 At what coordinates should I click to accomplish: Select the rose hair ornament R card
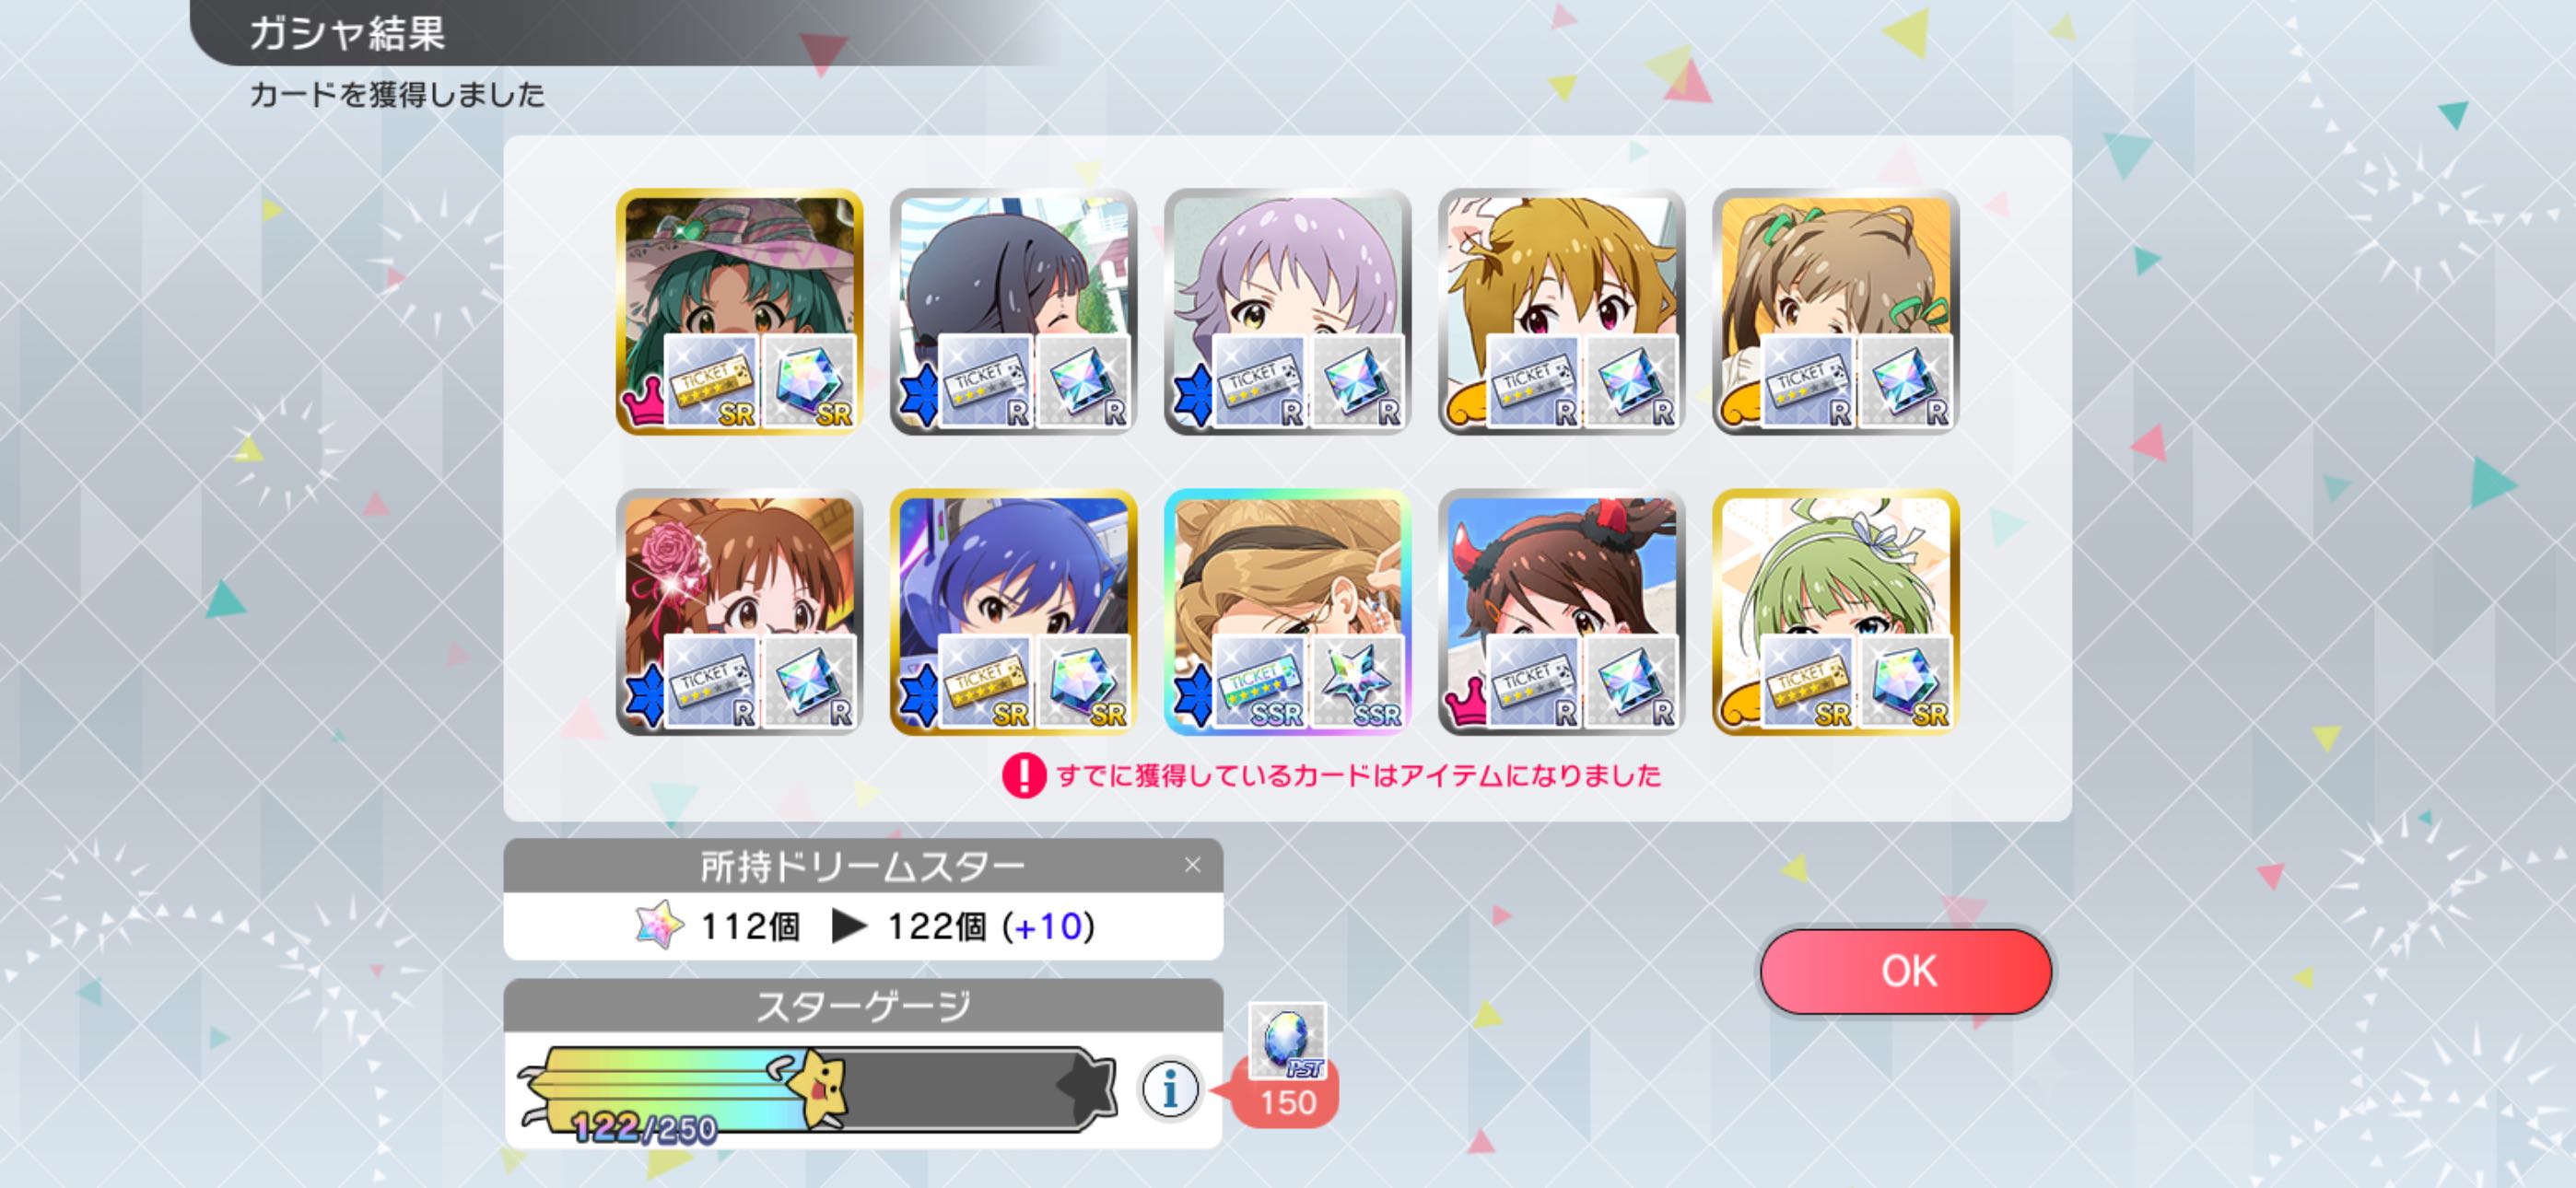(x=739, y=612)
